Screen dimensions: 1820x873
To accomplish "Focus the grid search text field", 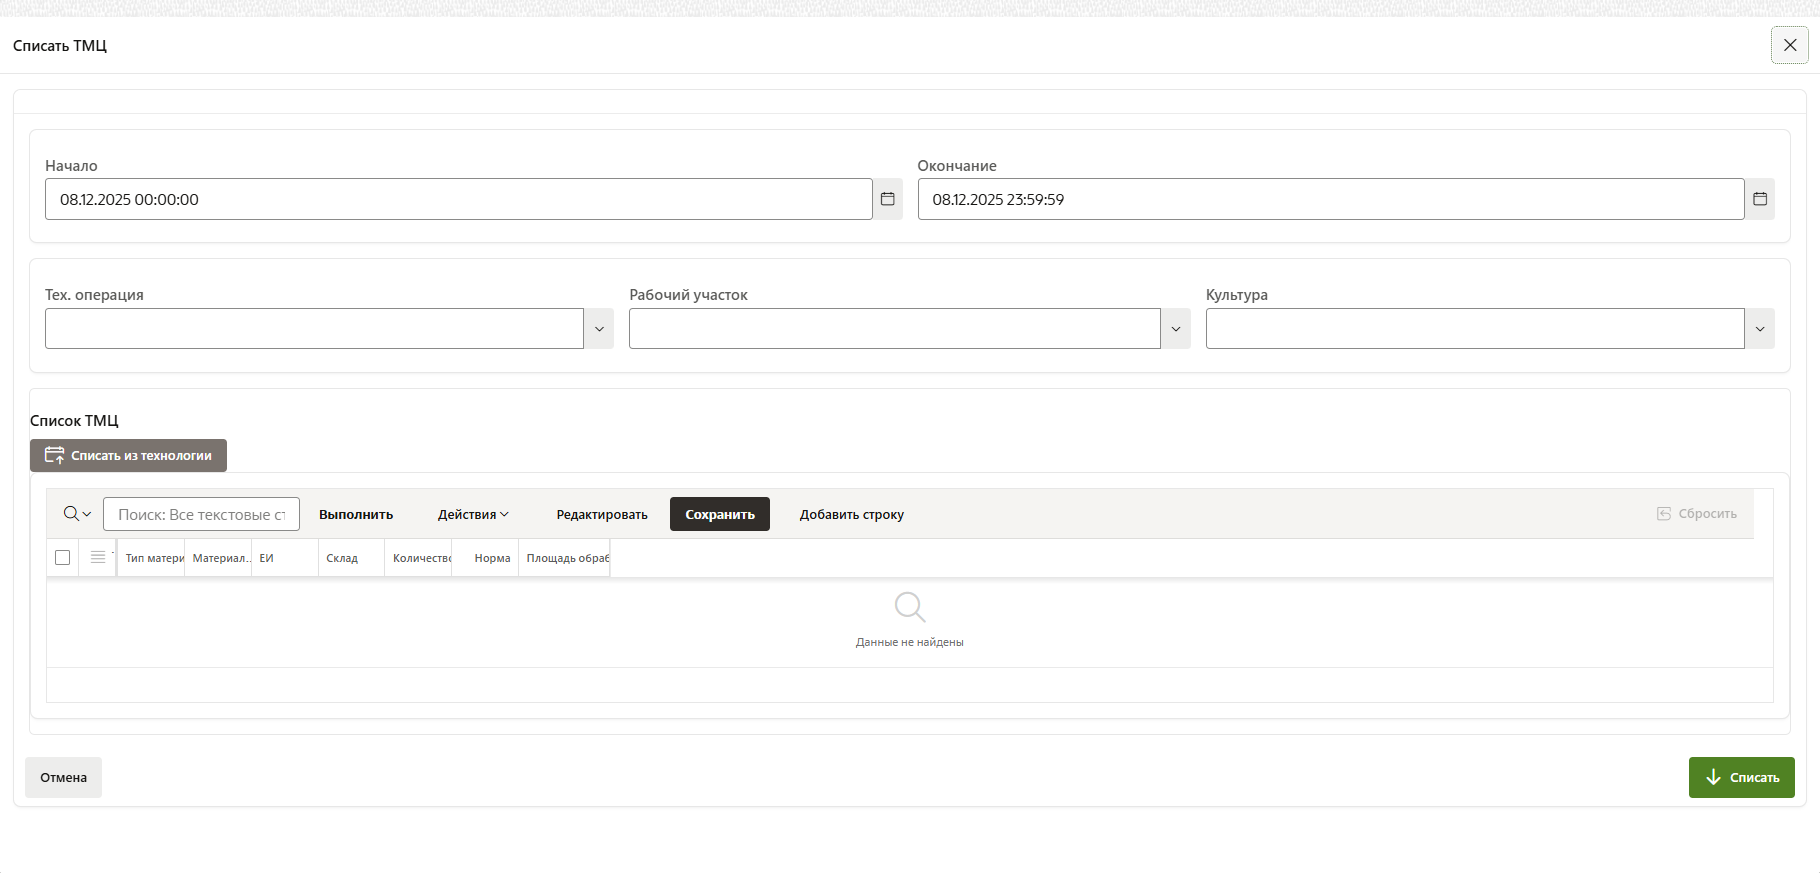I will coord(201,514).
